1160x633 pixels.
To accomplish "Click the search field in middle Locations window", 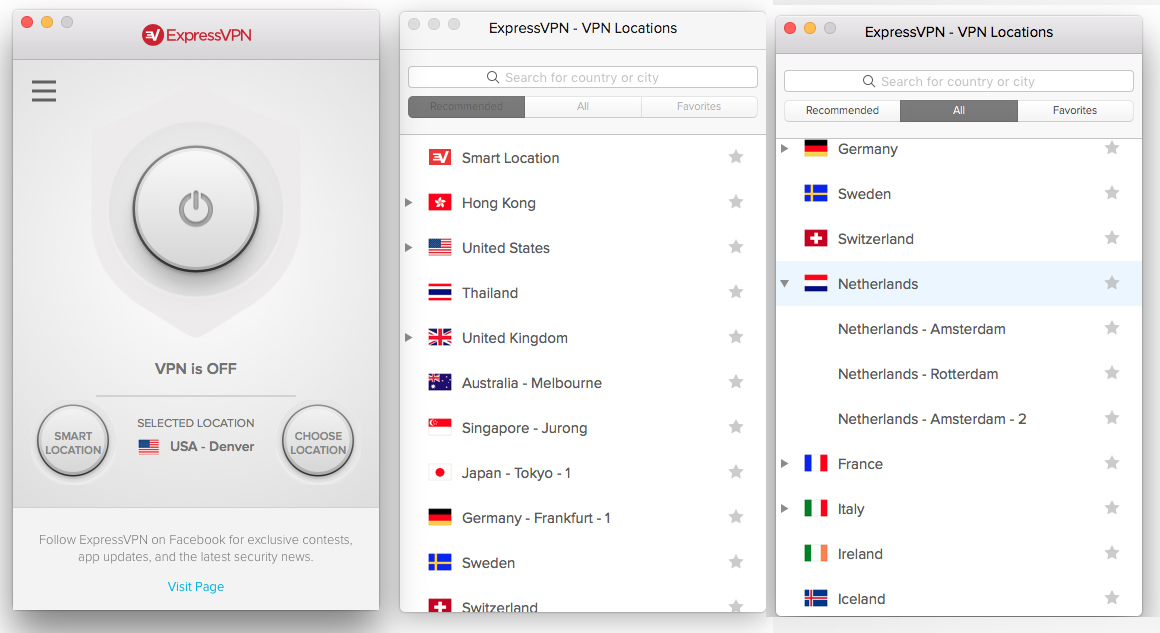I will 583,77.
